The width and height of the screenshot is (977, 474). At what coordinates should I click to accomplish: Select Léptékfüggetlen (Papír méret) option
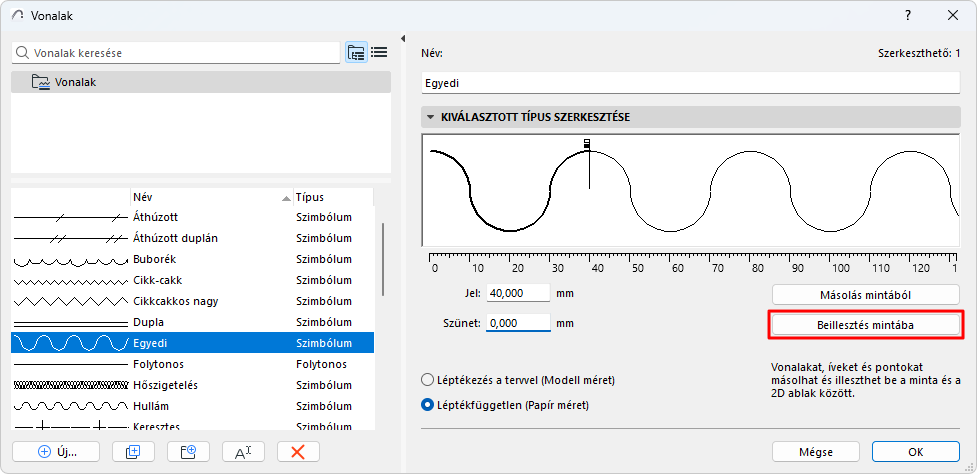point(505,405)
